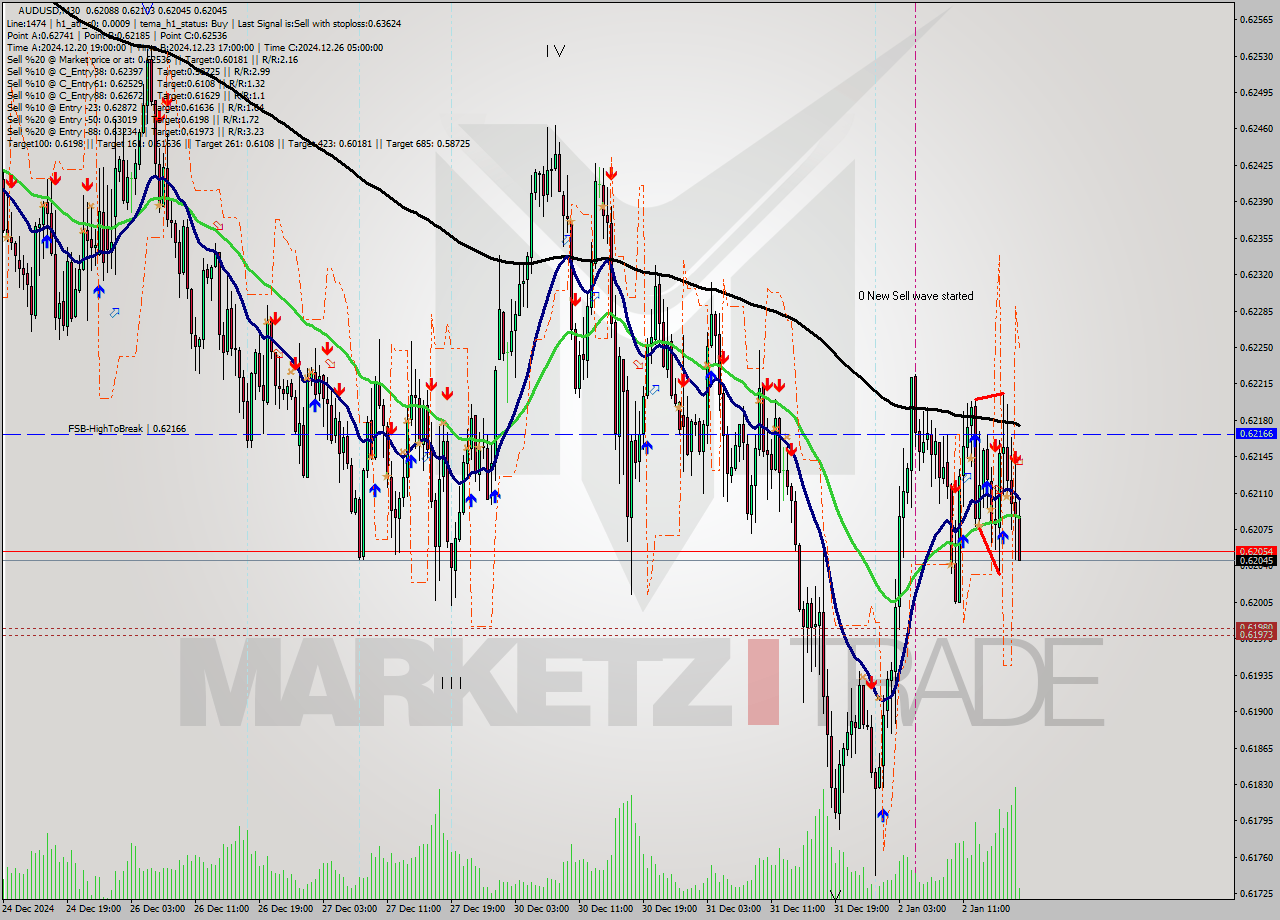This screenshot has height=920, width=1280.
Task: Click the black 0.62045 current price tag
Action: pos(1257,561)
